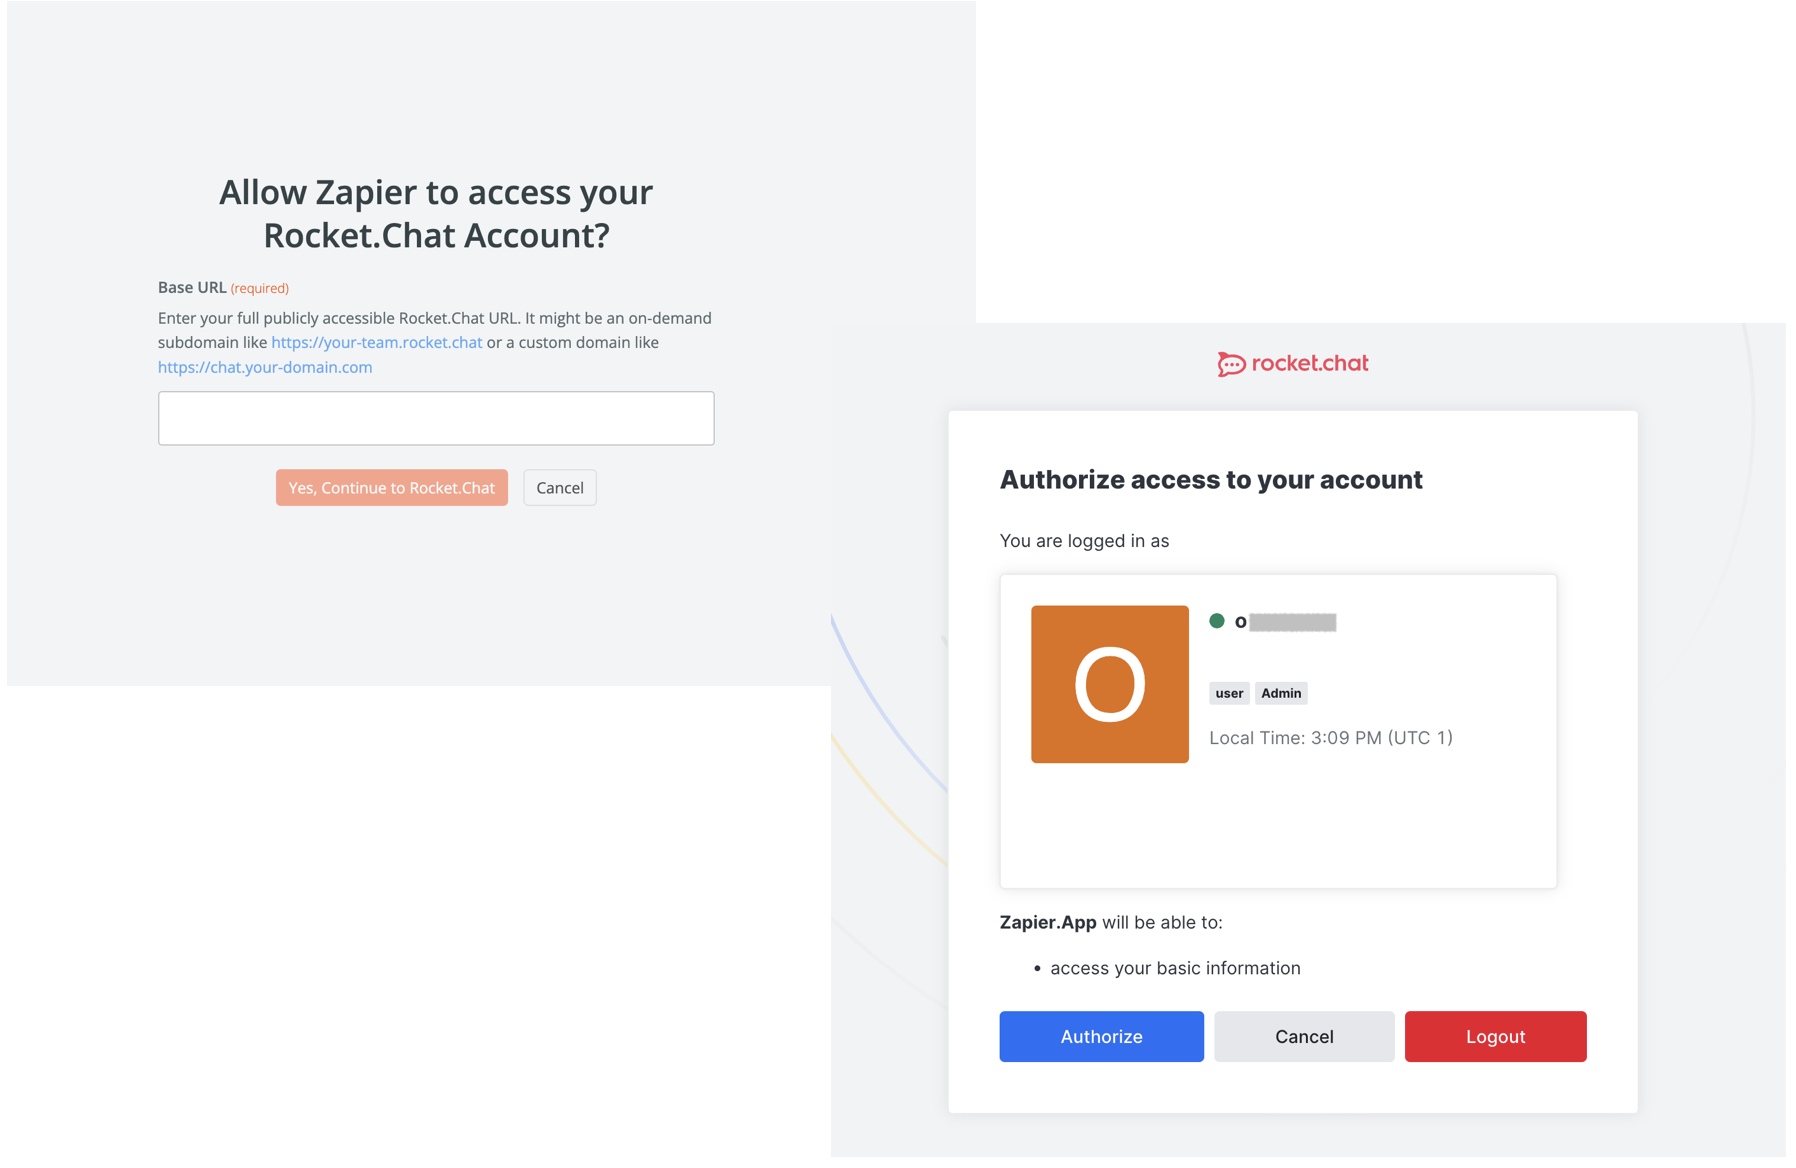Screen dimensions: 1796x1168
Task: Click the 'Admin' role tag
Action: click(1281, 693)
